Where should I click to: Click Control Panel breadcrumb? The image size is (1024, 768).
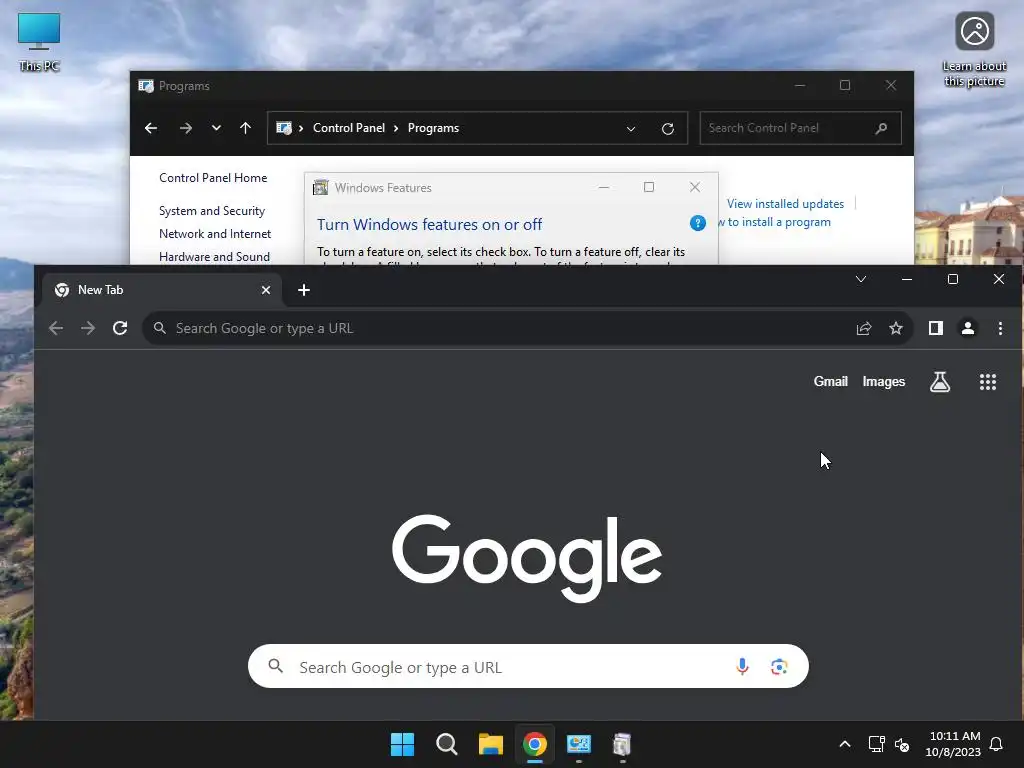point(349,128)
